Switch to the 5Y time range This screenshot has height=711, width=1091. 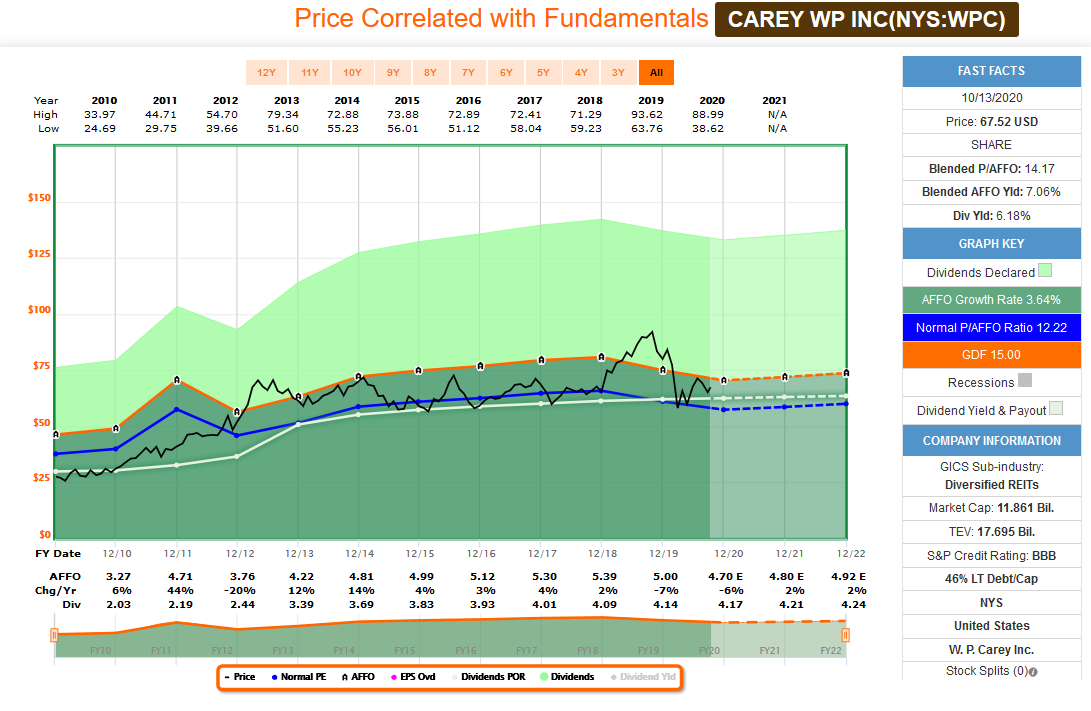click(x=543, y=72)
